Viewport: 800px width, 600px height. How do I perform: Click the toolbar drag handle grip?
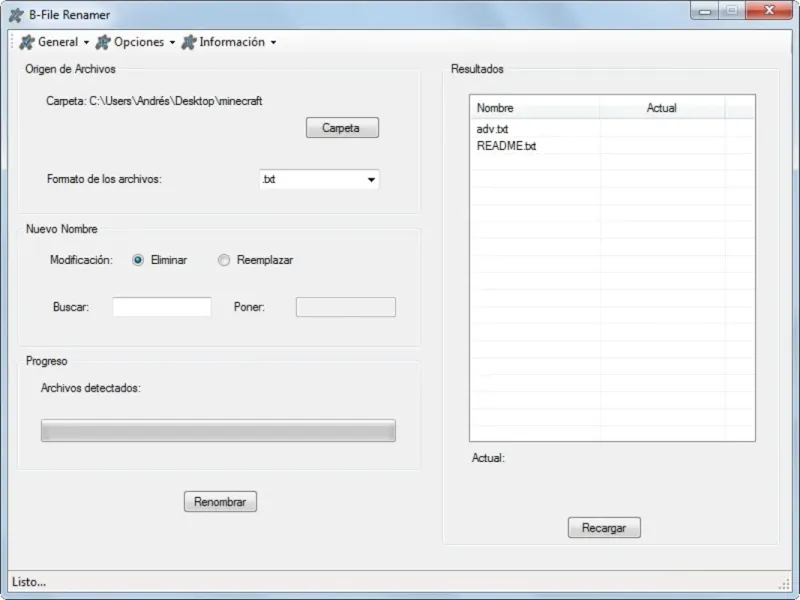(12, 42)
